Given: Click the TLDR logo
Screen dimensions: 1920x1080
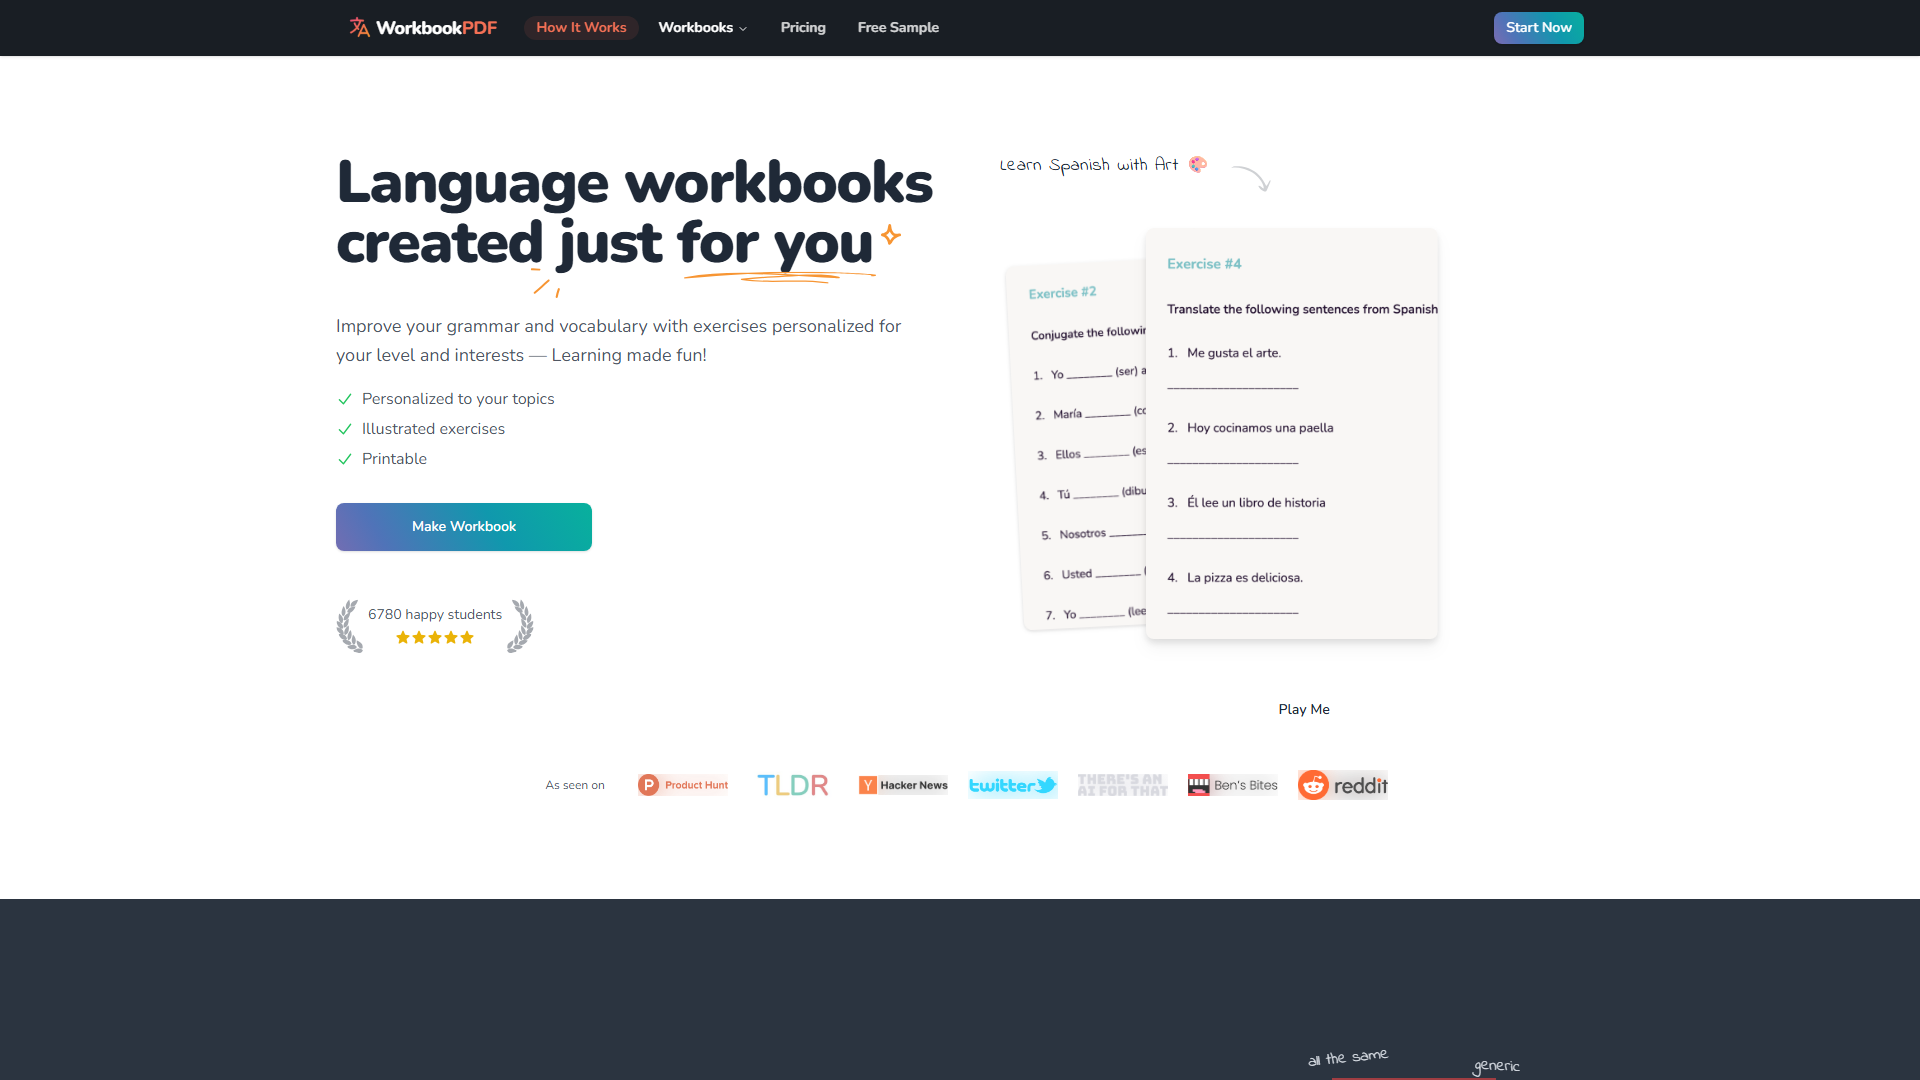Looking at the screenshot, I should coord(793,785).
